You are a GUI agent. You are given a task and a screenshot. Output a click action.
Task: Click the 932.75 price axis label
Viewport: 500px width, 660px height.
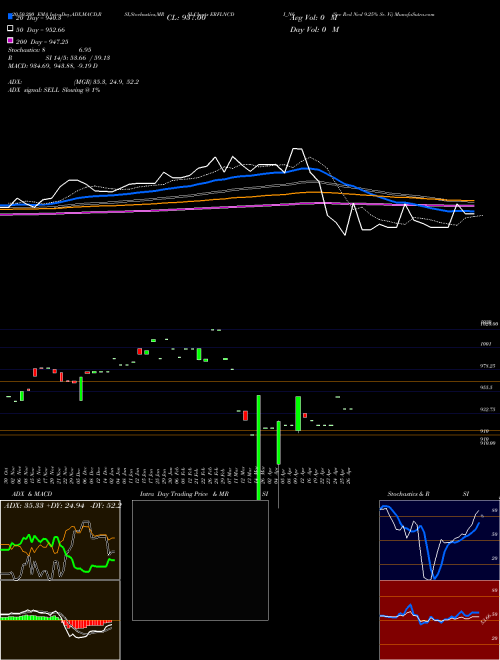[x=488, y=409]
